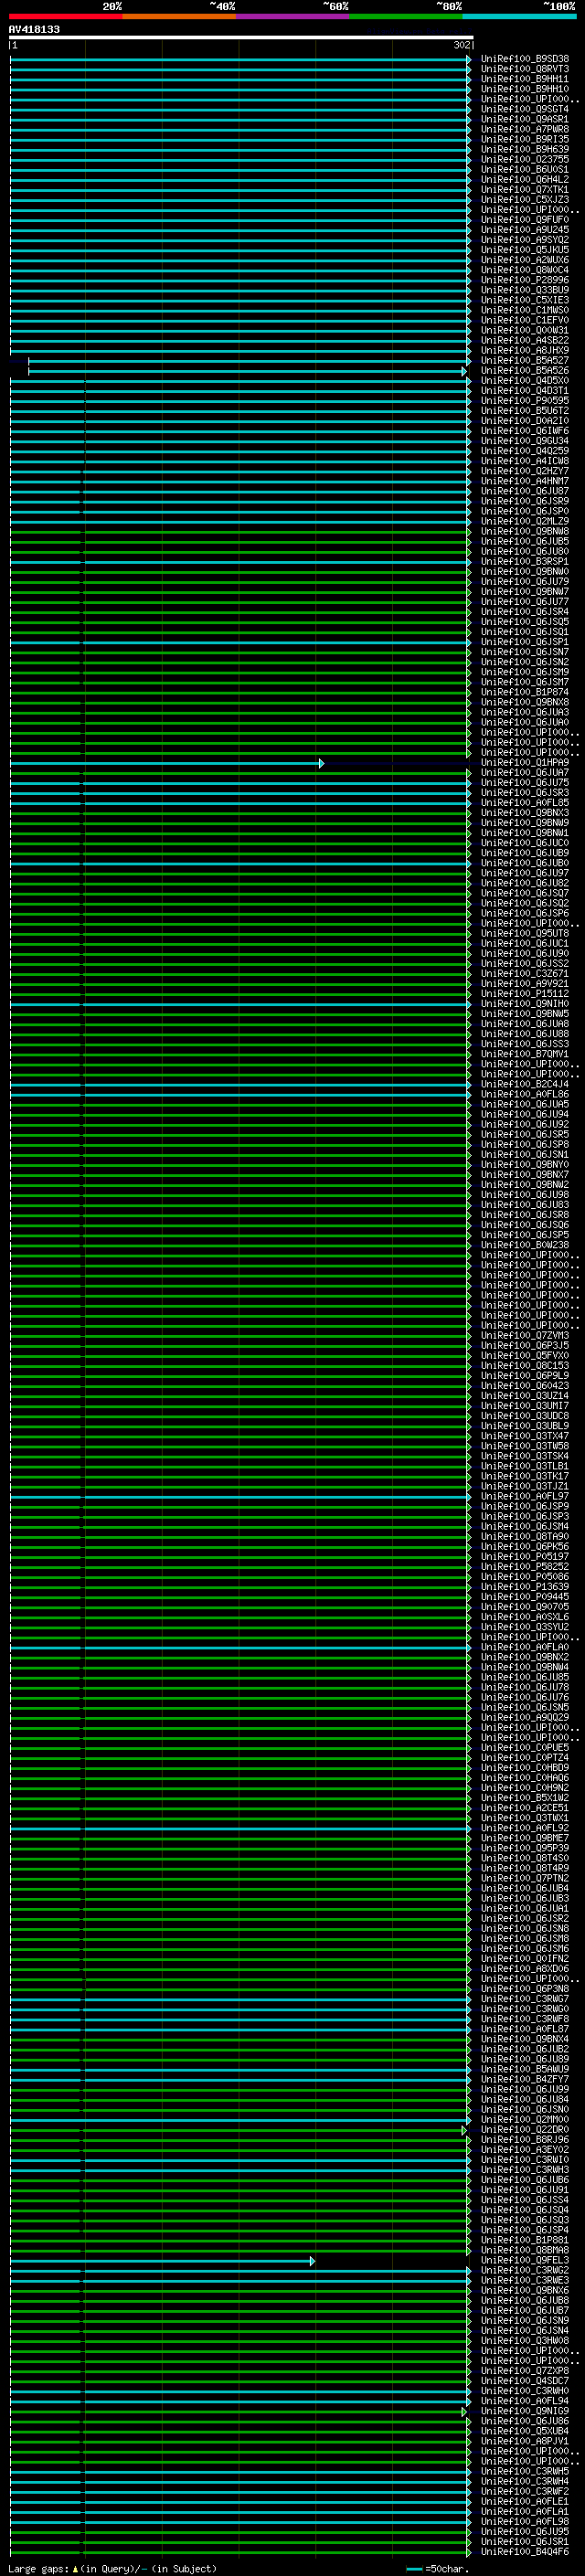The width and height of the screenshot is (585, 2576).
Task: Select label UniRef100_O23755
Action: pyautogui.click(x=524, y=159)
